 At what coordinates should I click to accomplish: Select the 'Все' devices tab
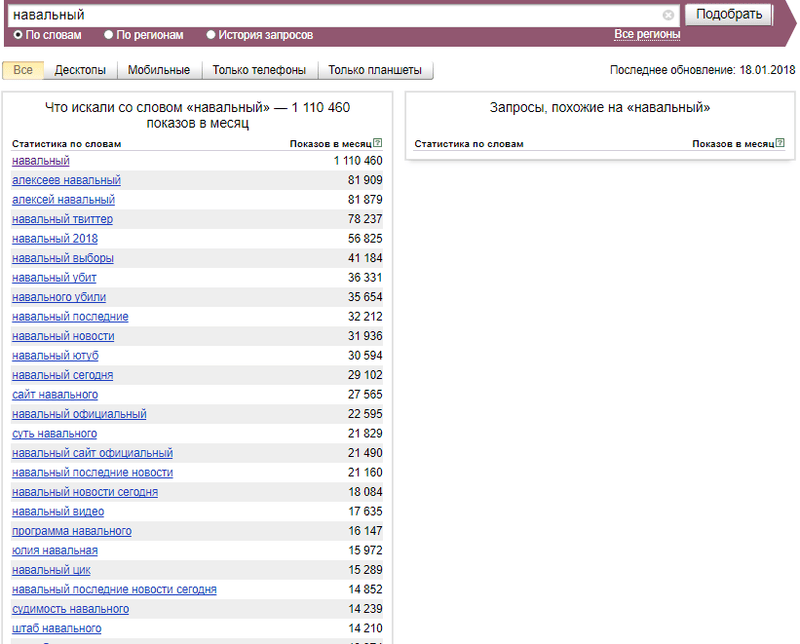[x=23, y=71]
